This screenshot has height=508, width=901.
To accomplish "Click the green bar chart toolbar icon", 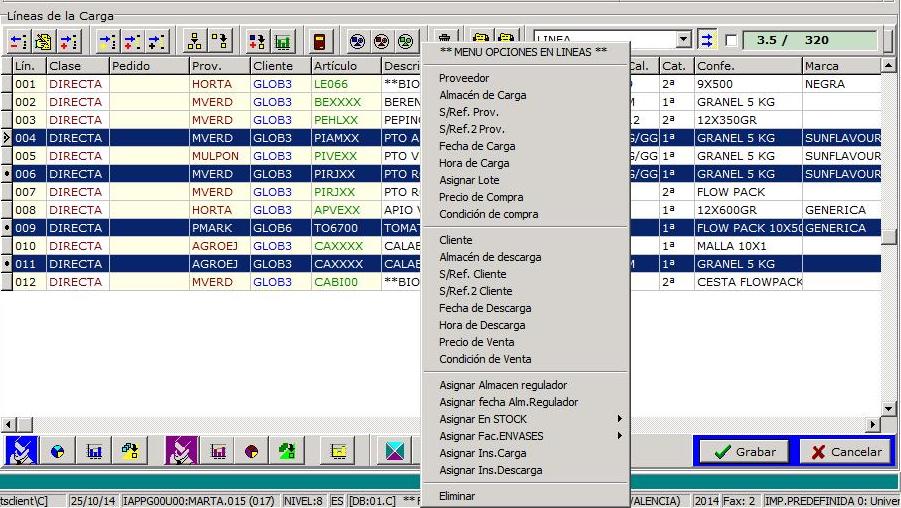I will point(283,42).
